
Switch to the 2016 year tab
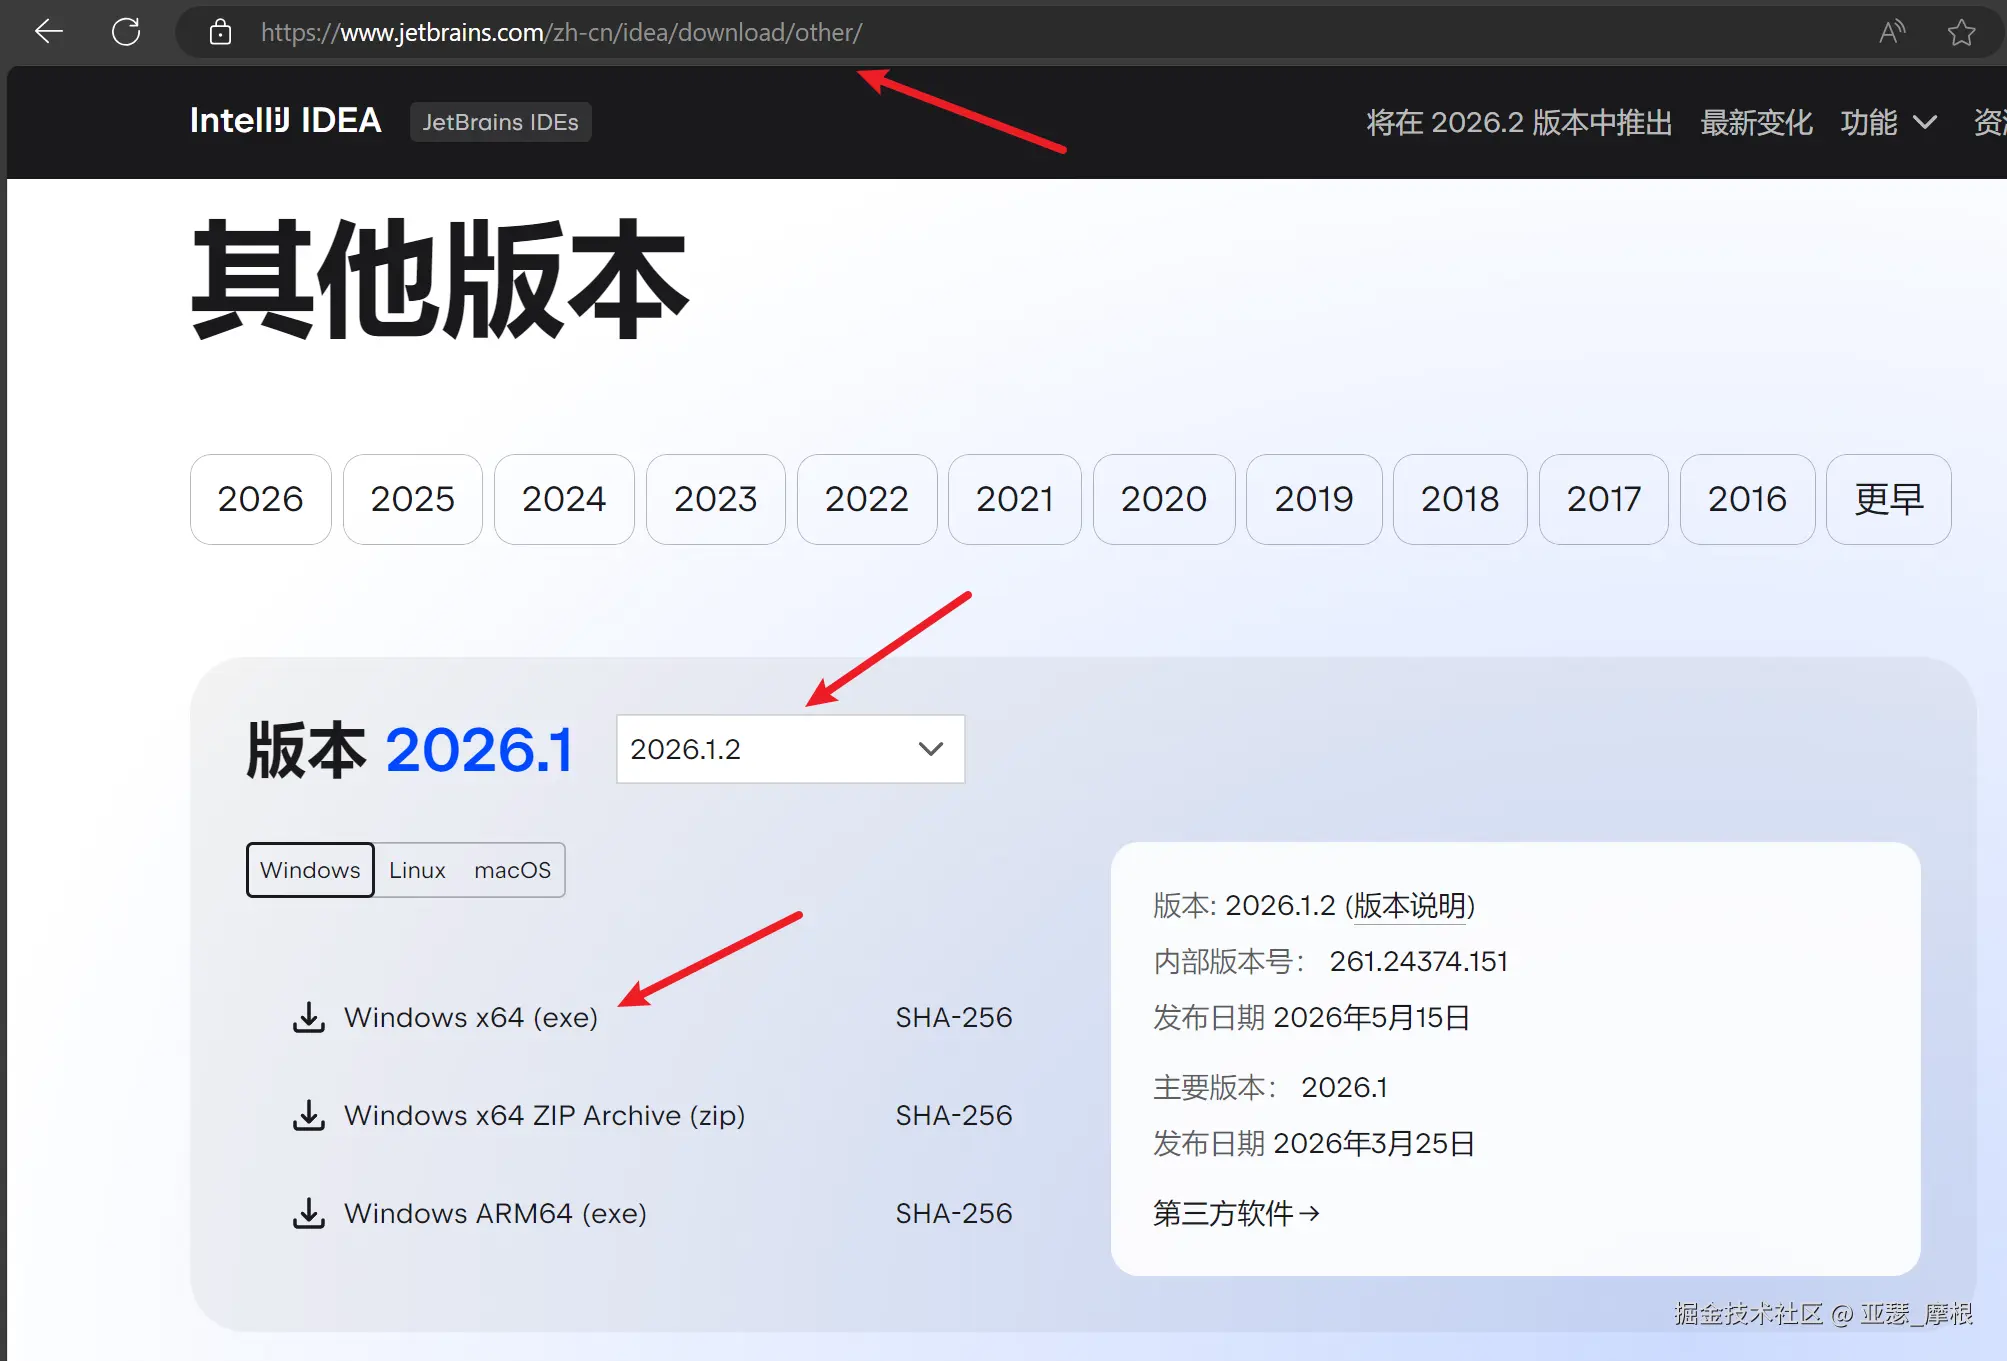pyautogui.click(x=1747, y=499)
